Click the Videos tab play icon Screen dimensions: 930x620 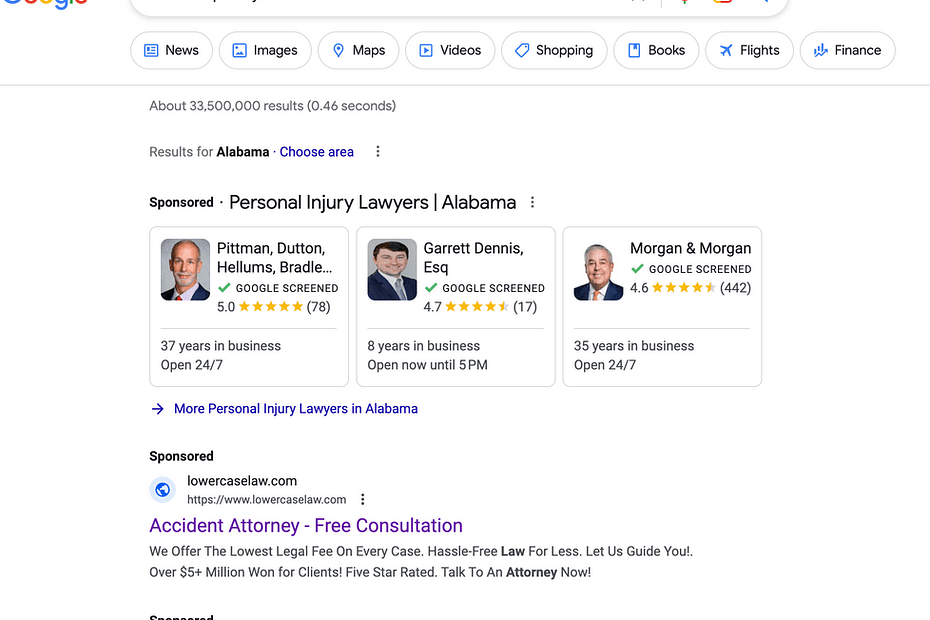426,50
